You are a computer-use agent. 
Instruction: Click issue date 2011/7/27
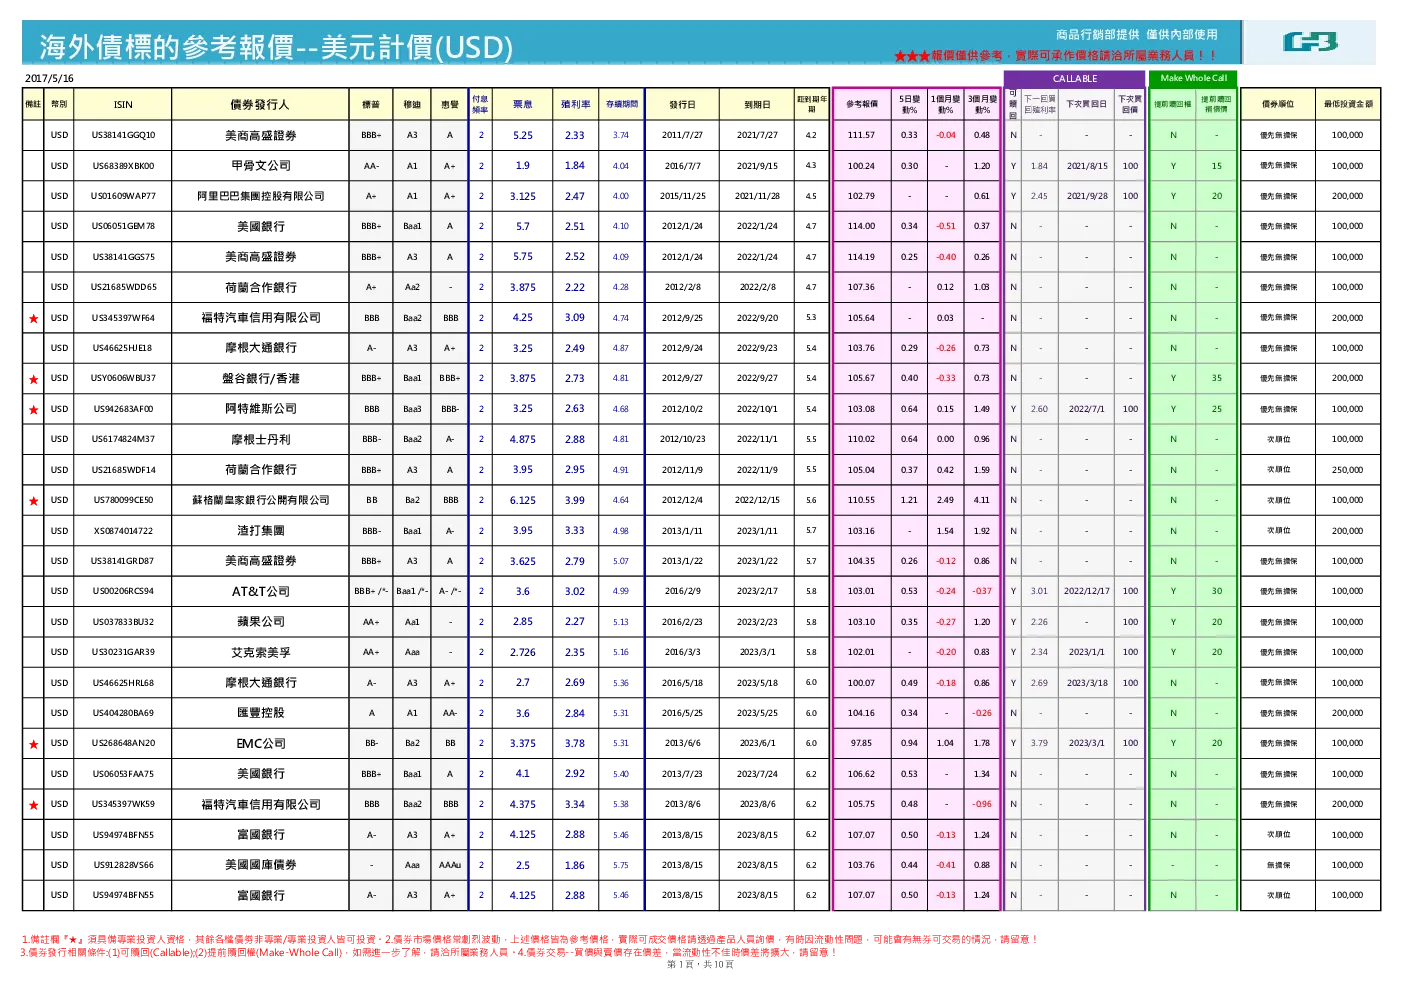coord(682,135)
